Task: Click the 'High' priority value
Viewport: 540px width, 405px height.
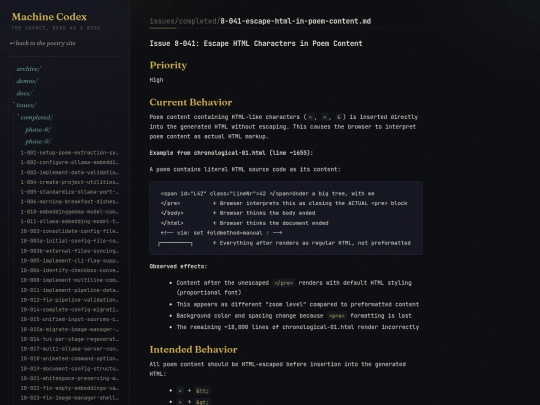Action: 156,80
